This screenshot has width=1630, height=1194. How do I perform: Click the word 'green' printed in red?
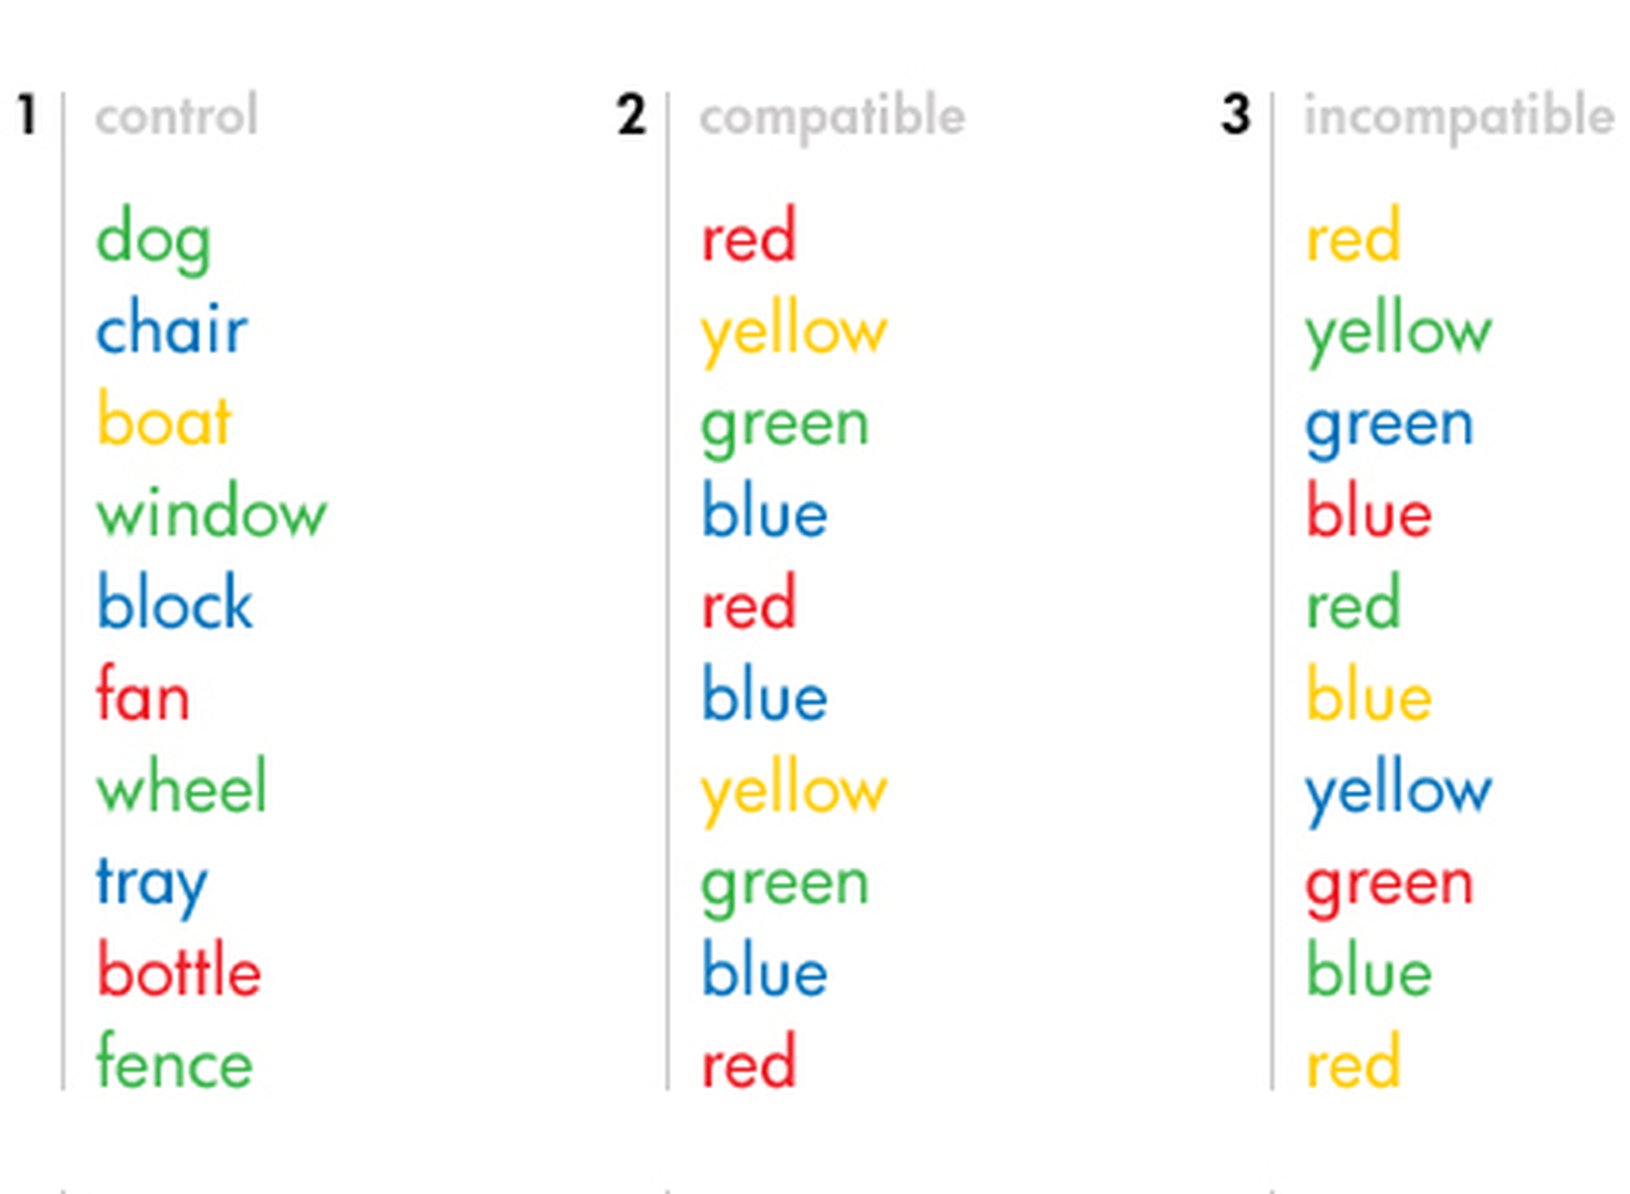click(1389, 884)
